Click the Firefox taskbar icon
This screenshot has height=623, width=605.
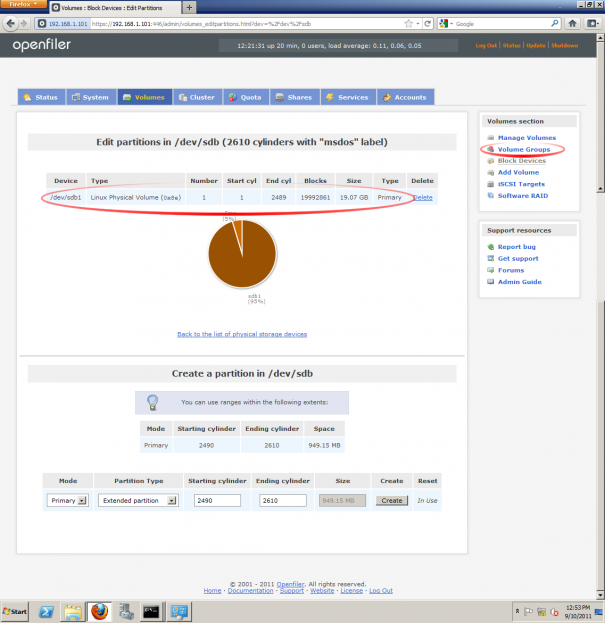point(99,612)
